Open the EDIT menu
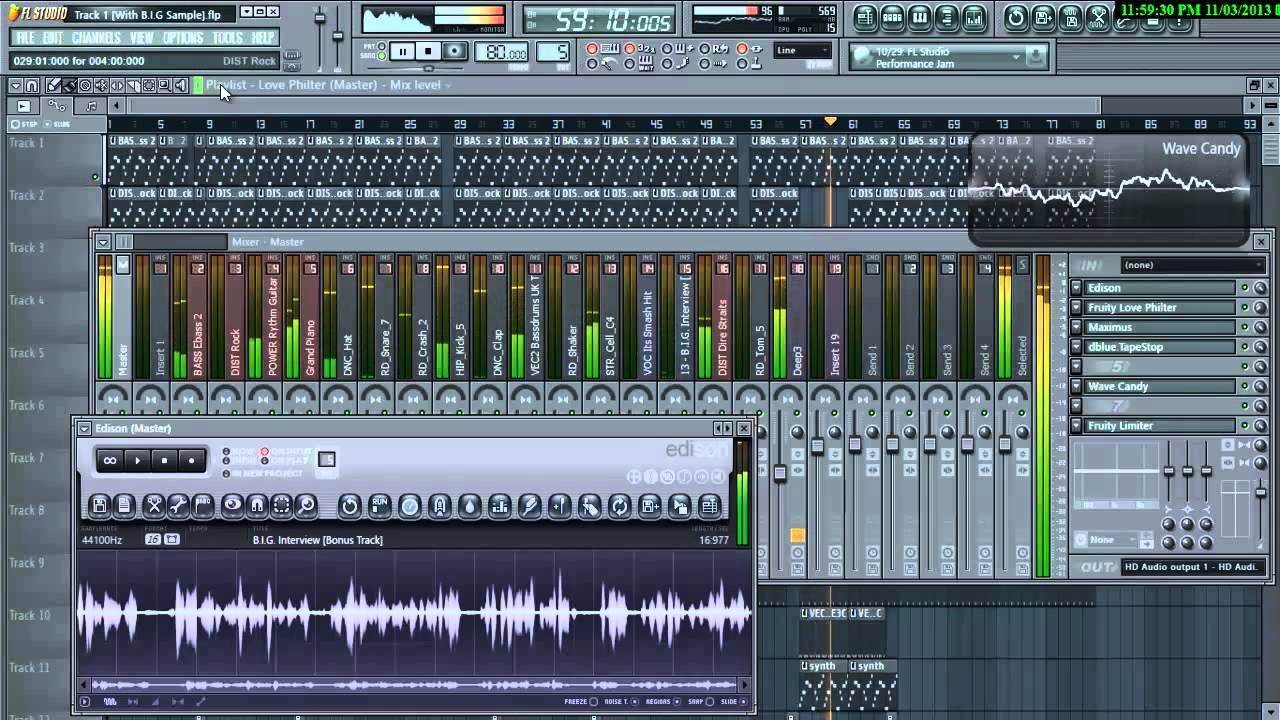The width and height of the screenshot is (1280, 720). tap(53, 38)
